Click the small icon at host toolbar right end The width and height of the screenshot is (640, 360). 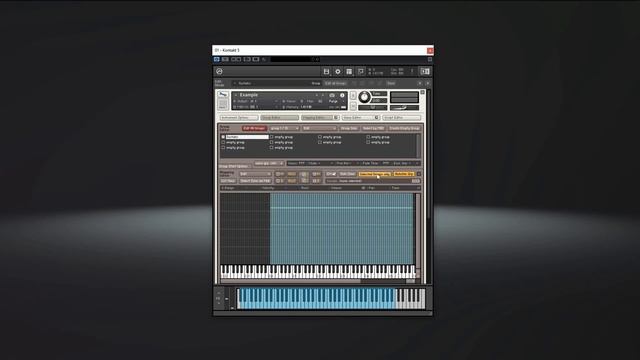(430, 59)
